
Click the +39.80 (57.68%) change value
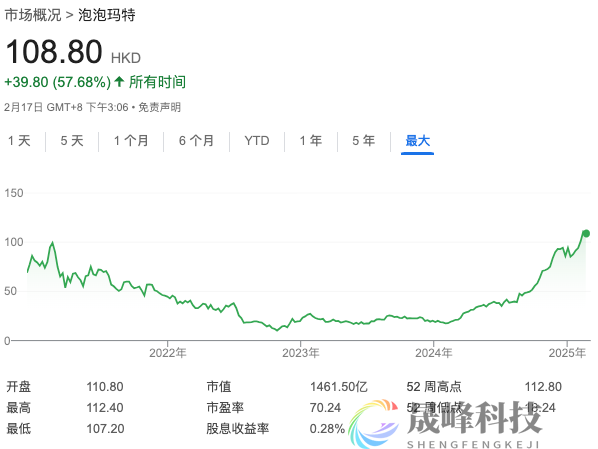click(58, 82)
